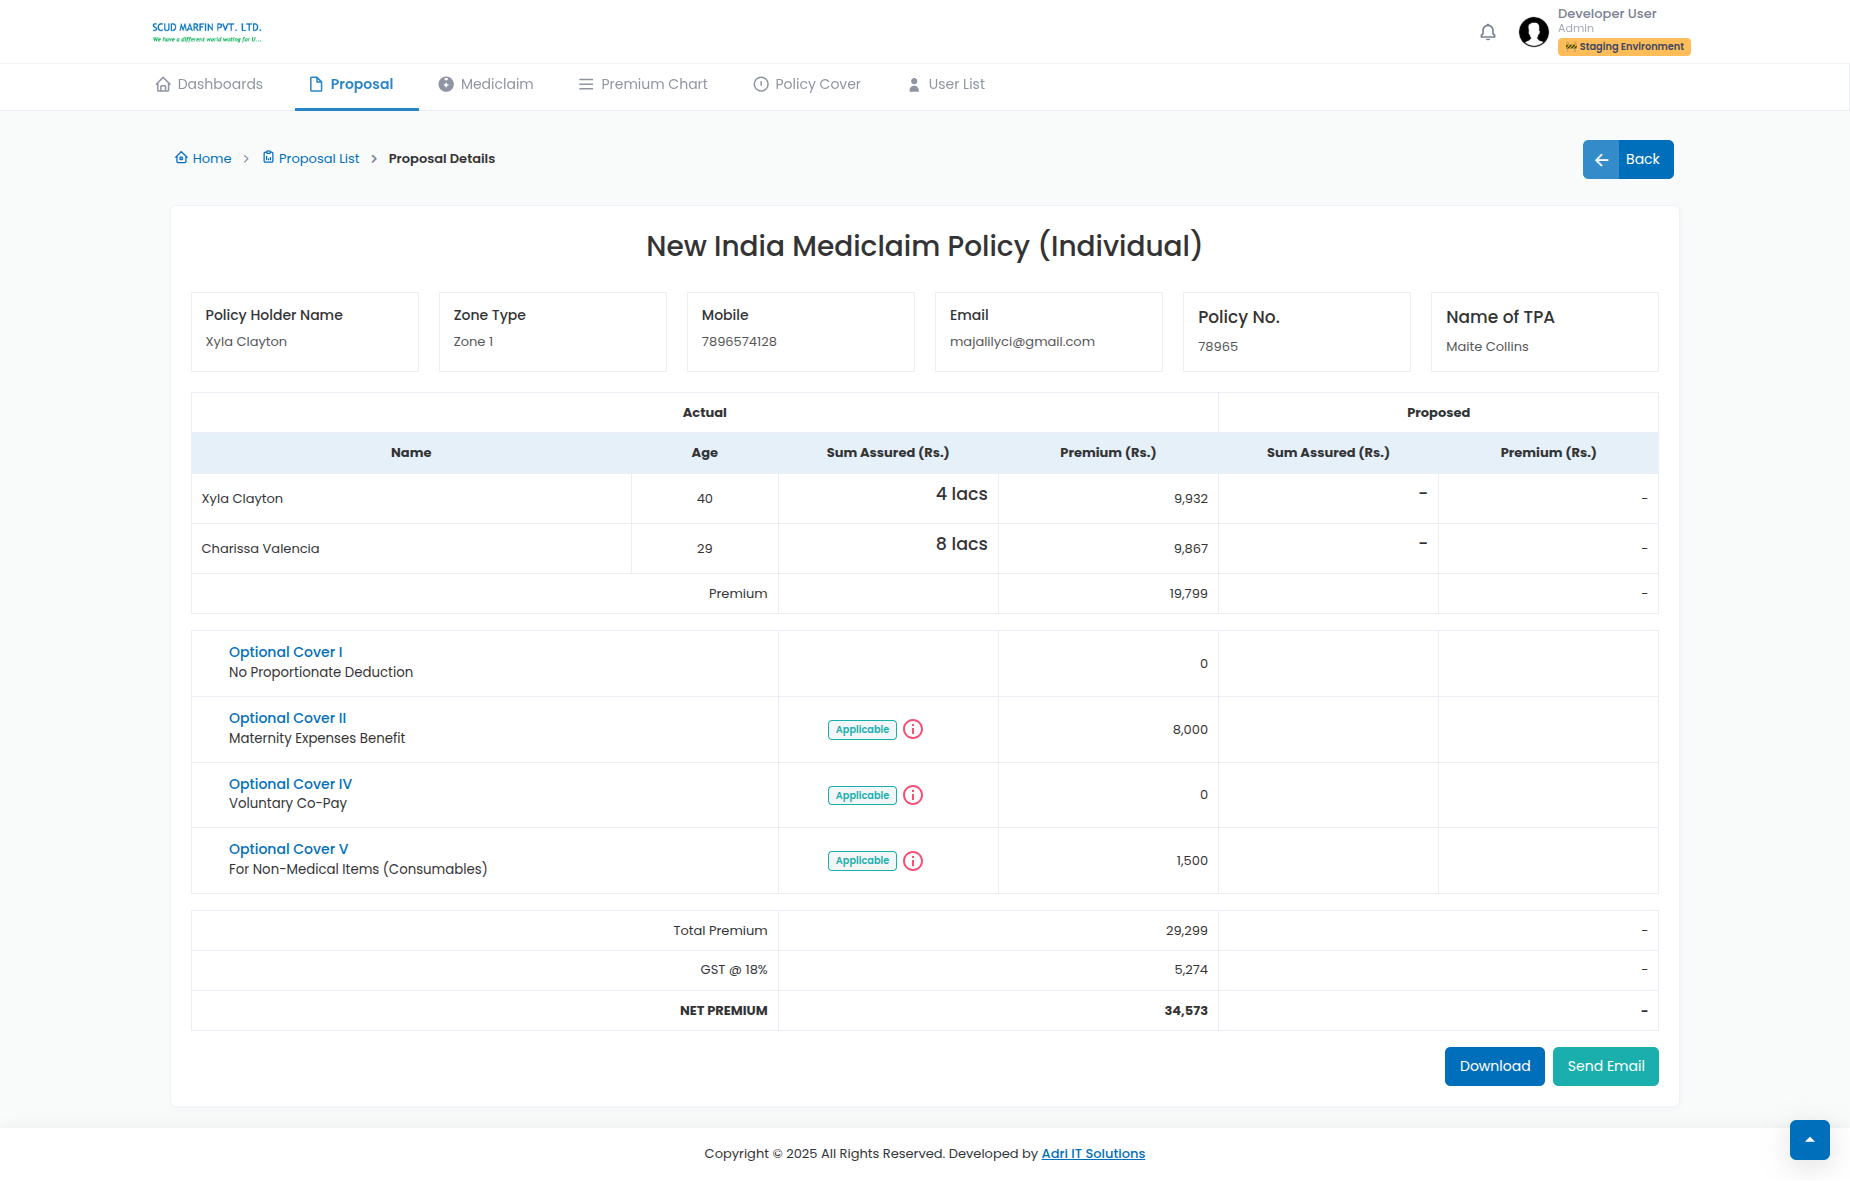Image resolution: width=1850 pixels, height=1181 pixels.
Task: Click the Actual column group header
Action: point(704,412)
